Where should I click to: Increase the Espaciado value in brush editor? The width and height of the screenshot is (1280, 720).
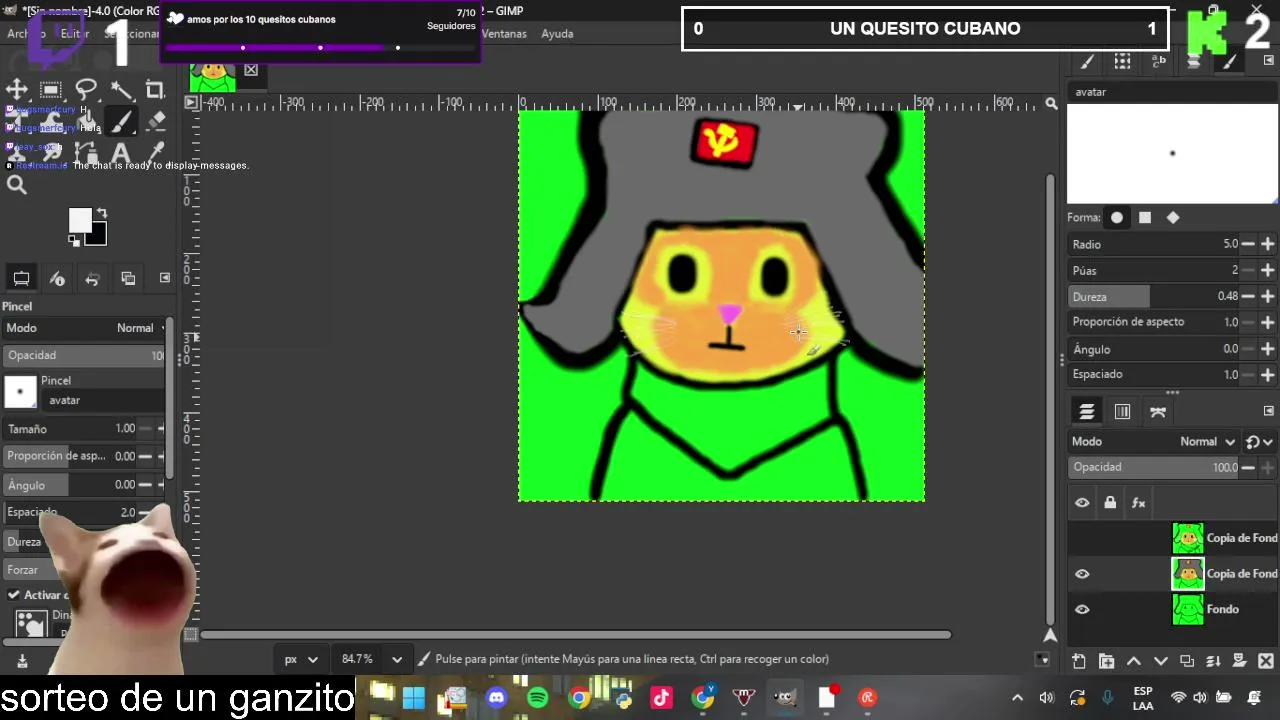[1268, 374]
